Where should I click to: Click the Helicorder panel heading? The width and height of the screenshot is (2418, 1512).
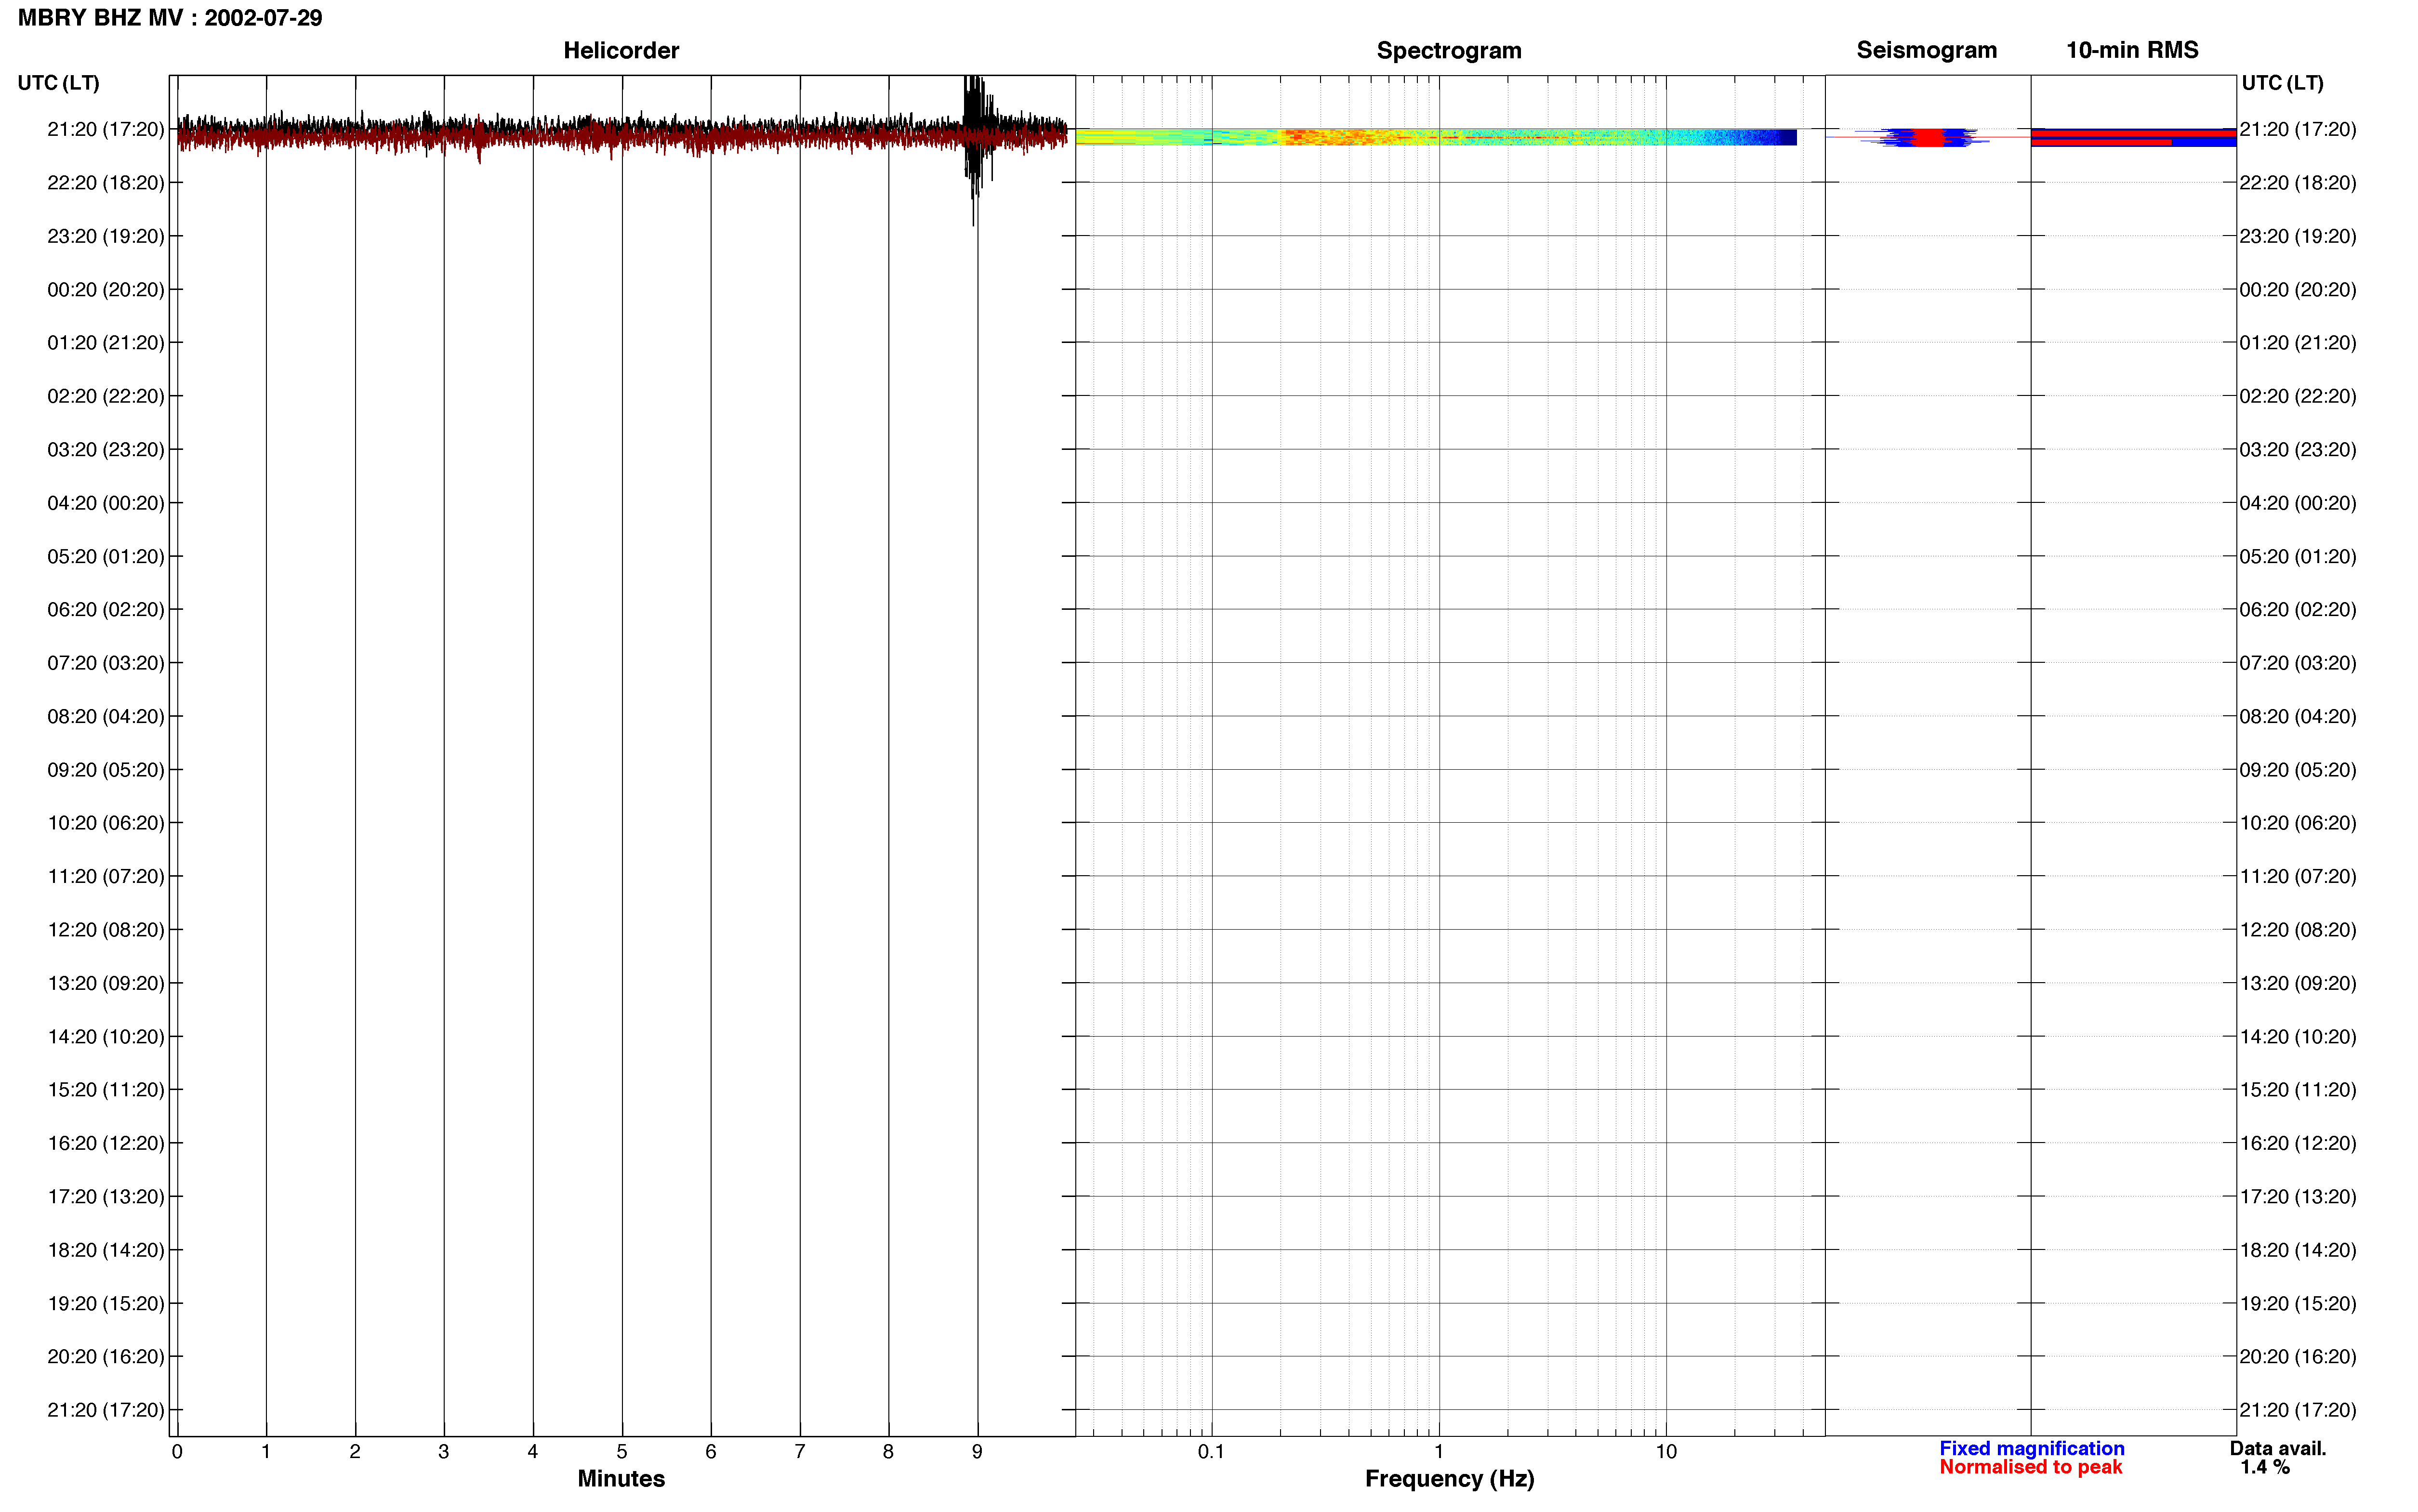tap(621, 50)
